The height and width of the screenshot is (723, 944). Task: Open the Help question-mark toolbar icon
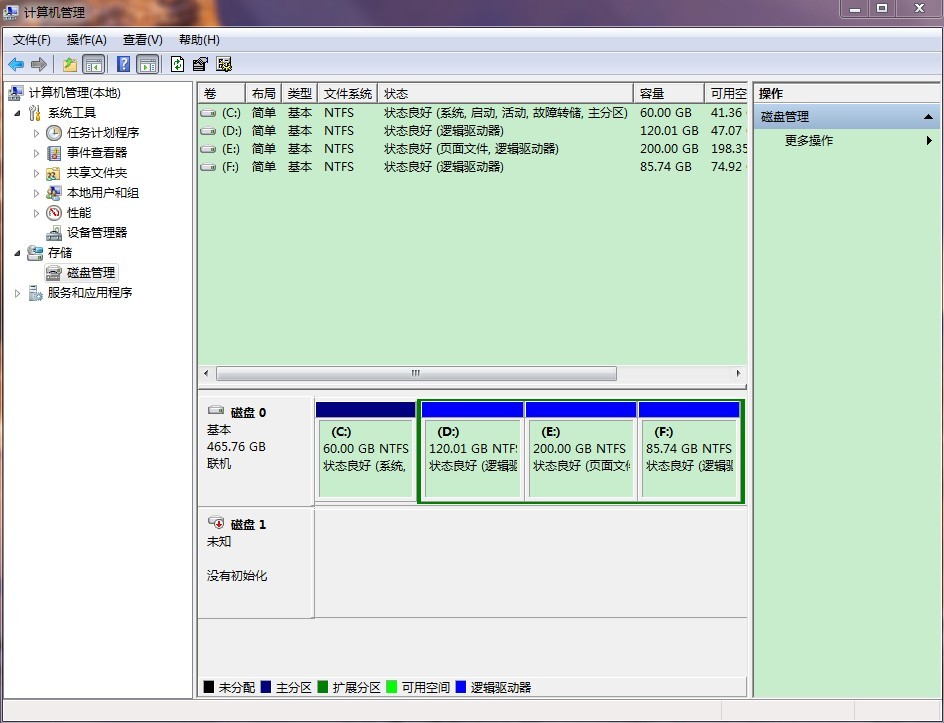(123, 64)
